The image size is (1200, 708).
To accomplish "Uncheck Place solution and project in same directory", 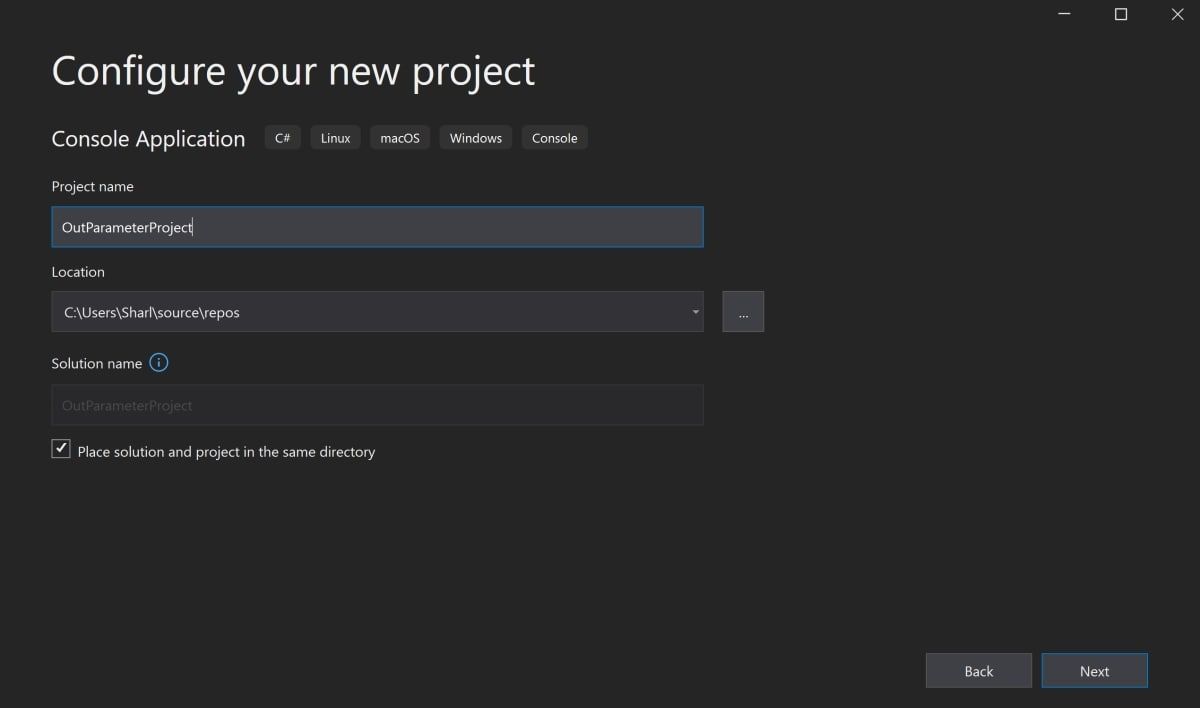I will 62,449.
